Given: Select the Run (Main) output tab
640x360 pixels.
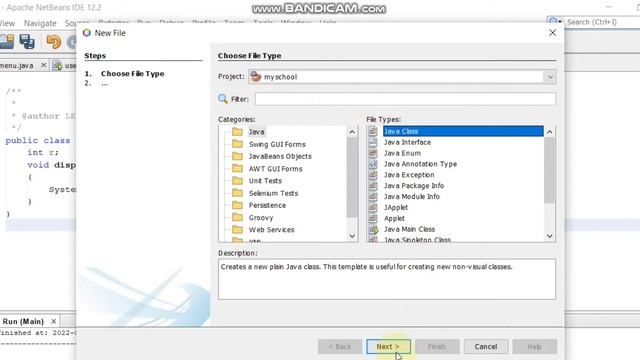Looking at the screenshot, I should coord(23,321).
